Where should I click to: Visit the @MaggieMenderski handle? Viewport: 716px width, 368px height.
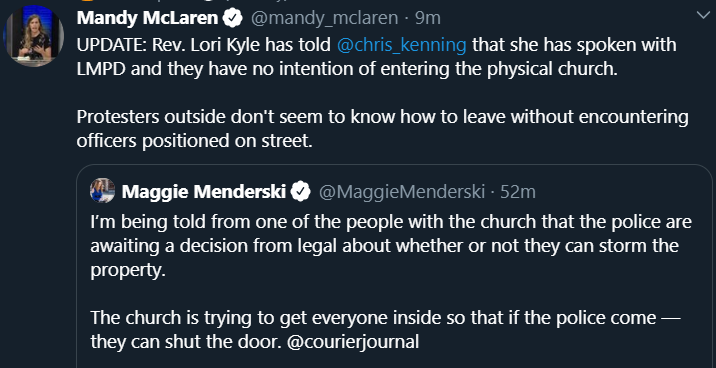(x=402, y=192)
